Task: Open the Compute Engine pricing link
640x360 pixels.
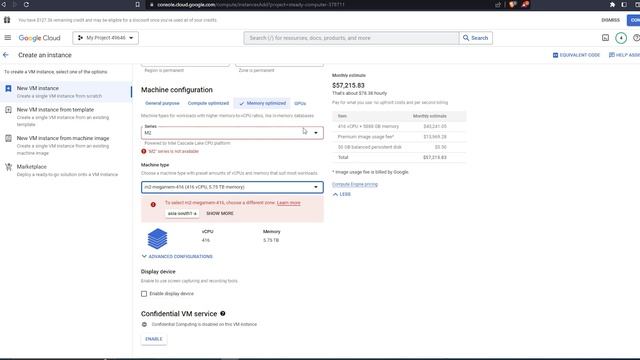Action: (355, 184)
